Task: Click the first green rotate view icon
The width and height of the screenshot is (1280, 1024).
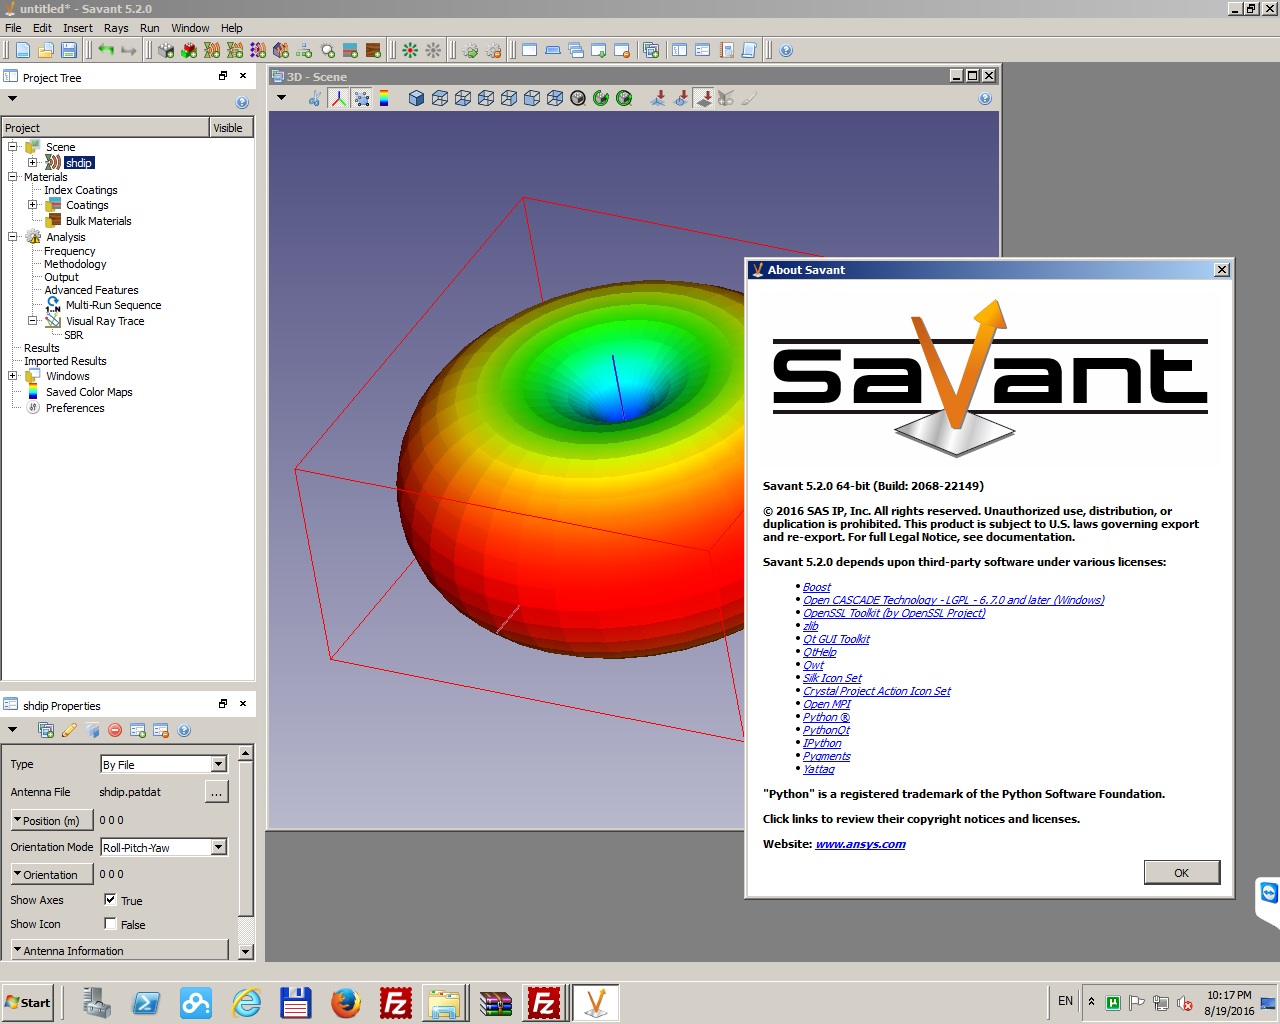Action: 601,98
